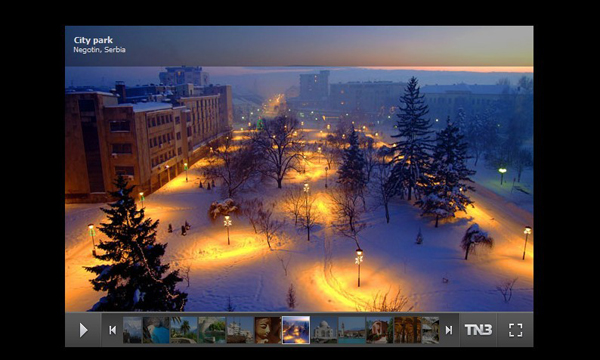The image size is (600, 360).
Task: Open the seaside tower thumbnail
Action: [352, 330]
